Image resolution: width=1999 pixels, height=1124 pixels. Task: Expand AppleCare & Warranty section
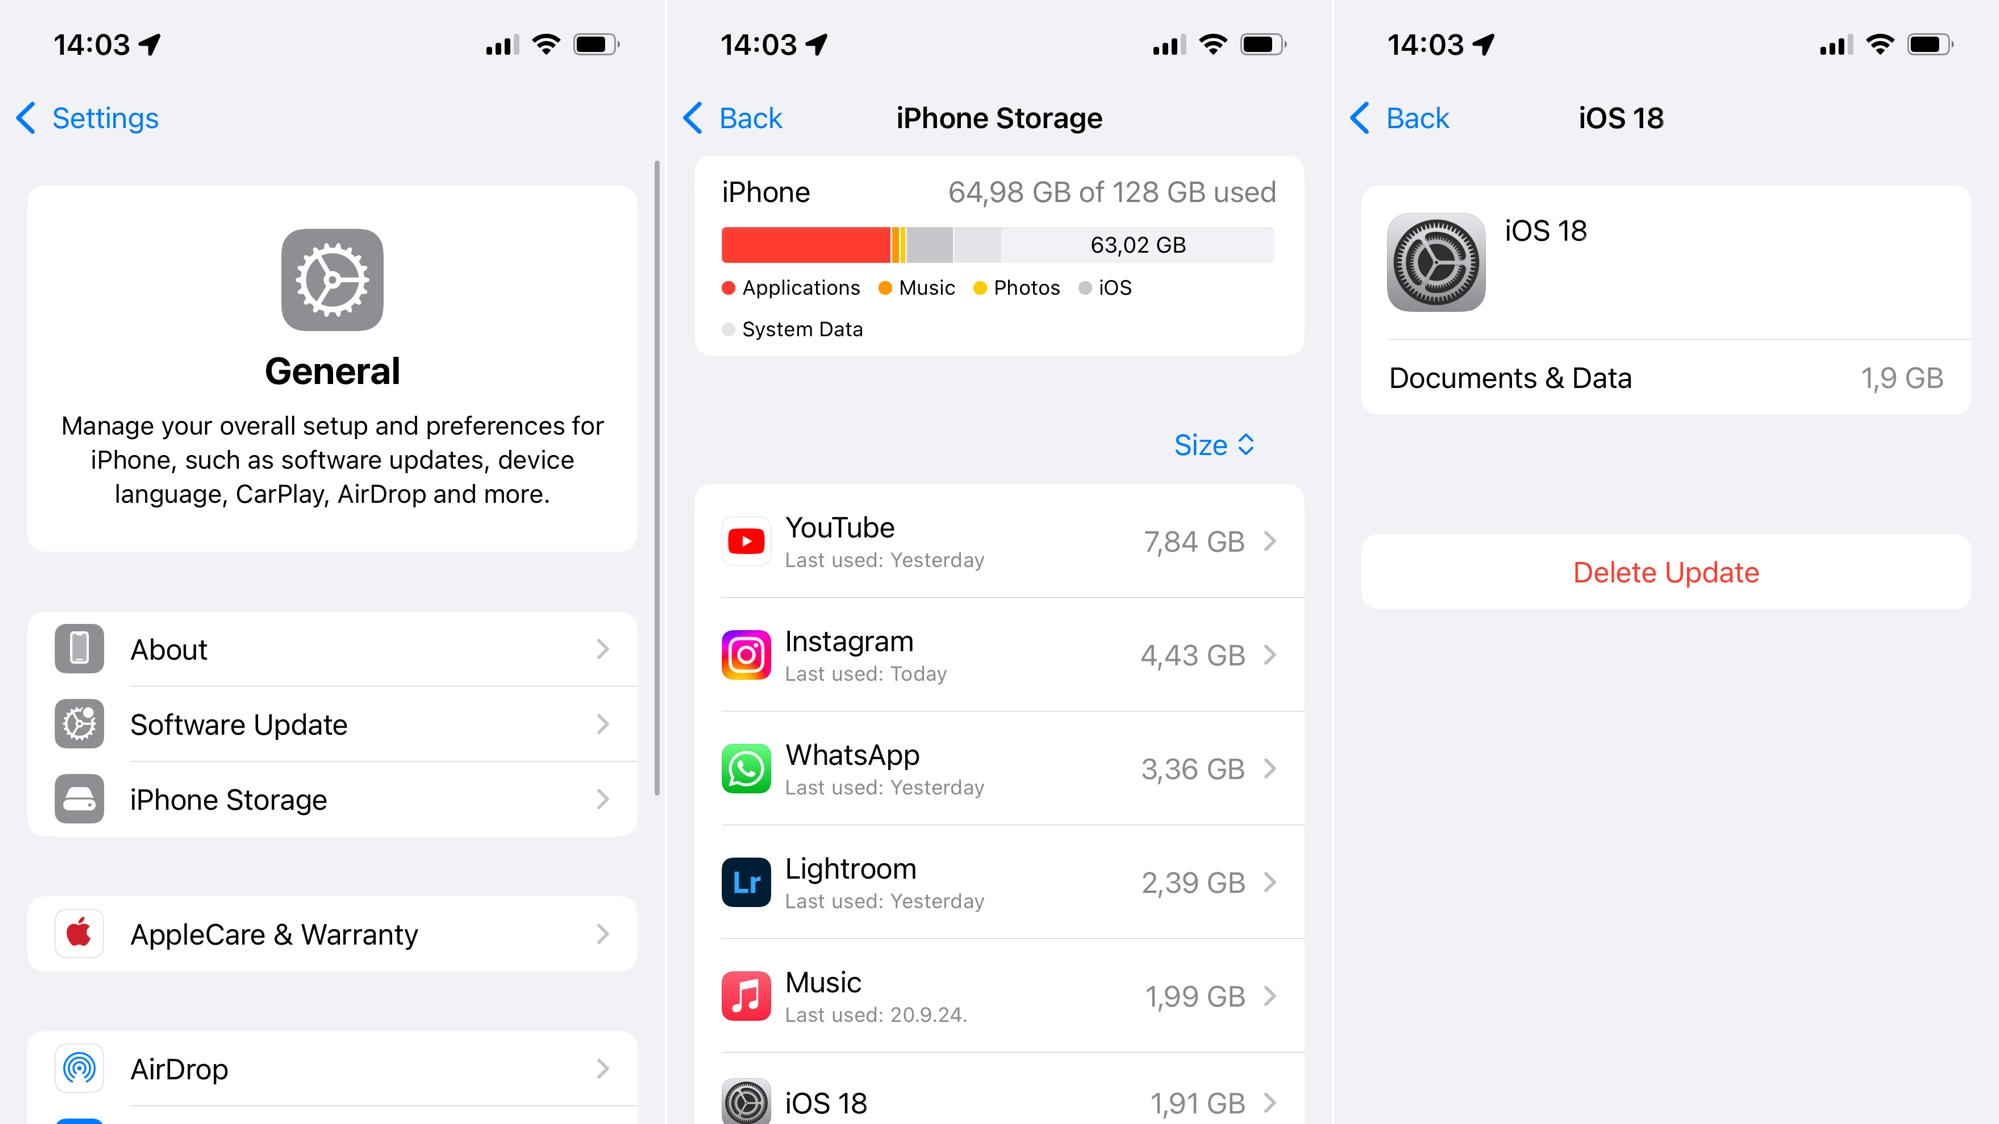click(332, 935)
